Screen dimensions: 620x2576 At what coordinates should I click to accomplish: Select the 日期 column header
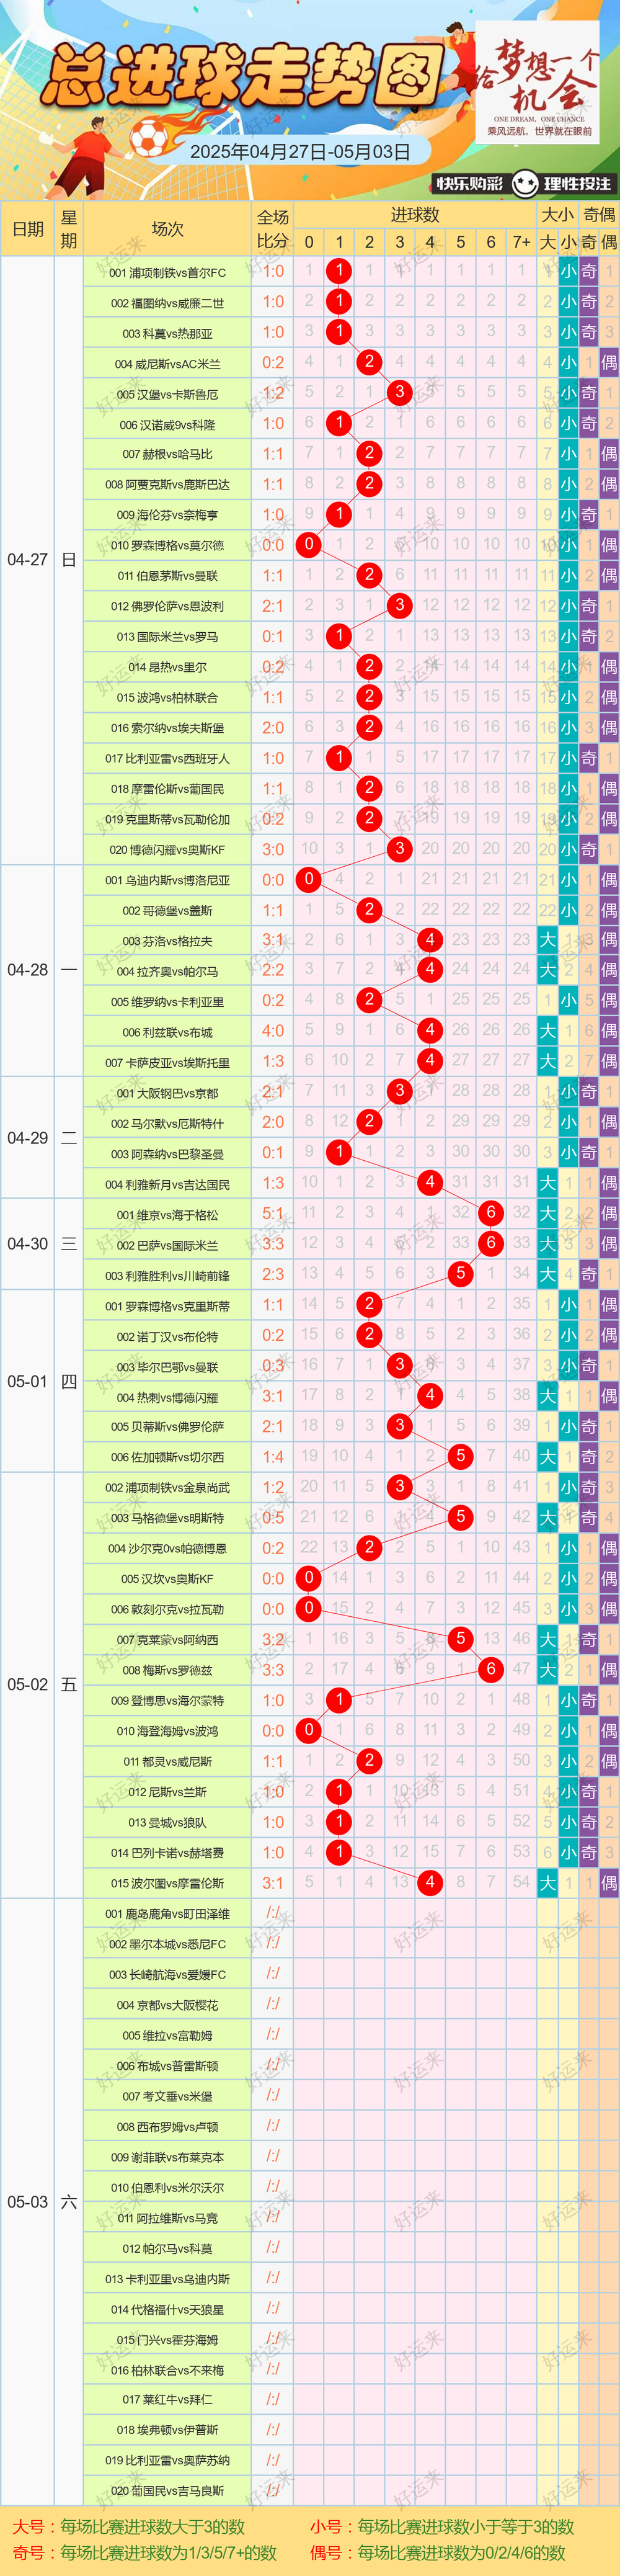[27, 229]
